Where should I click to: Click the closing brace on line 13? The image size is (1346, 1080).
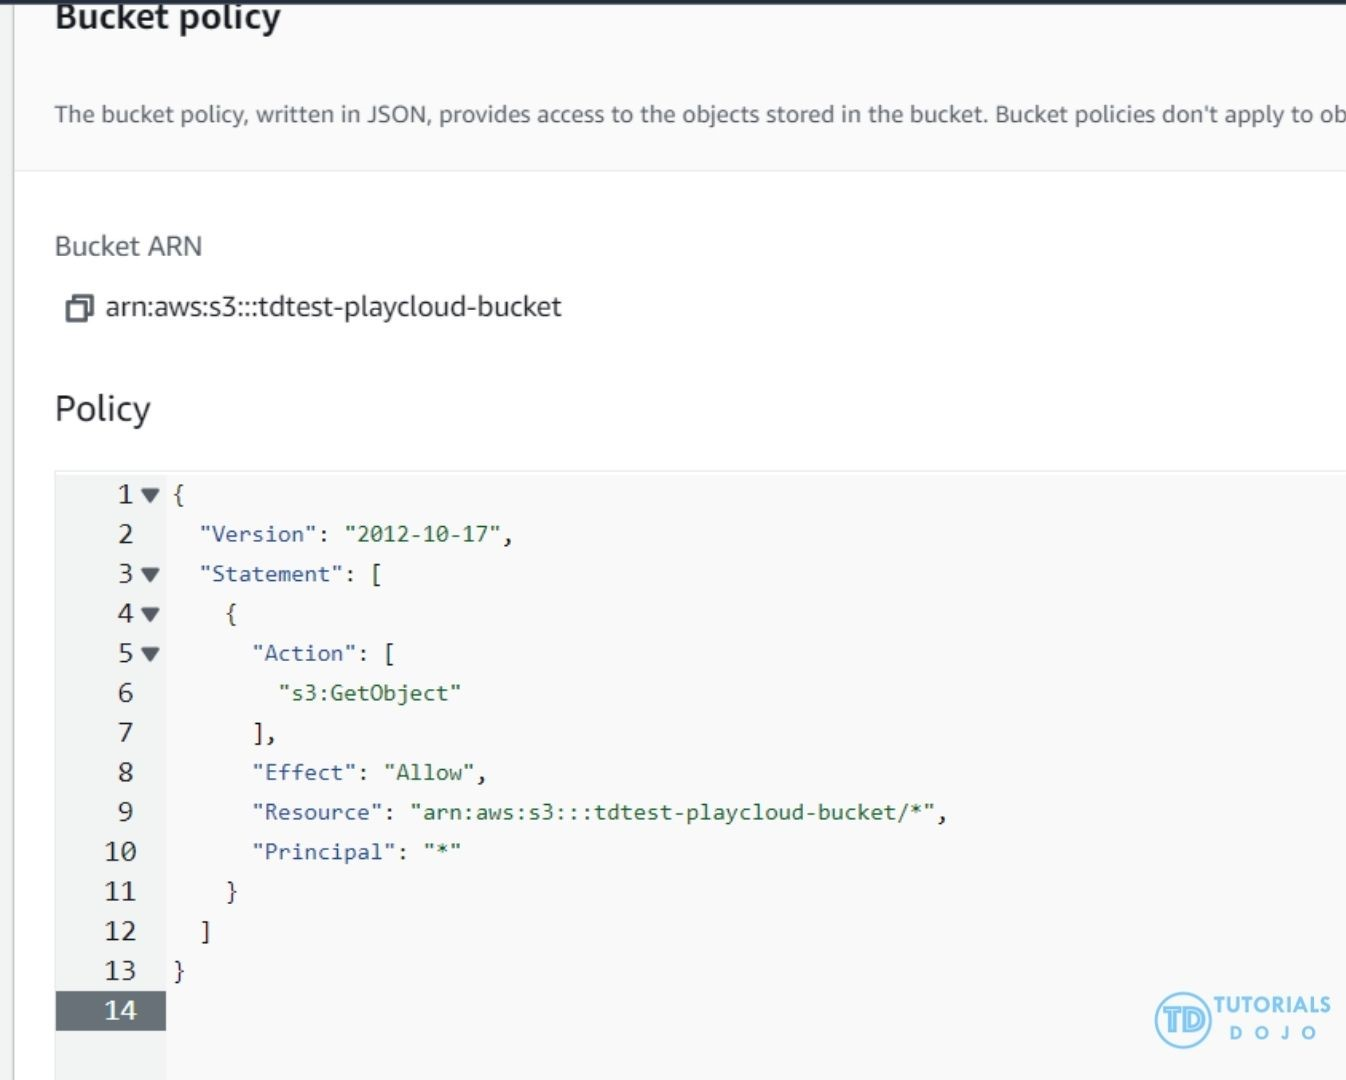tap(179, 971)
